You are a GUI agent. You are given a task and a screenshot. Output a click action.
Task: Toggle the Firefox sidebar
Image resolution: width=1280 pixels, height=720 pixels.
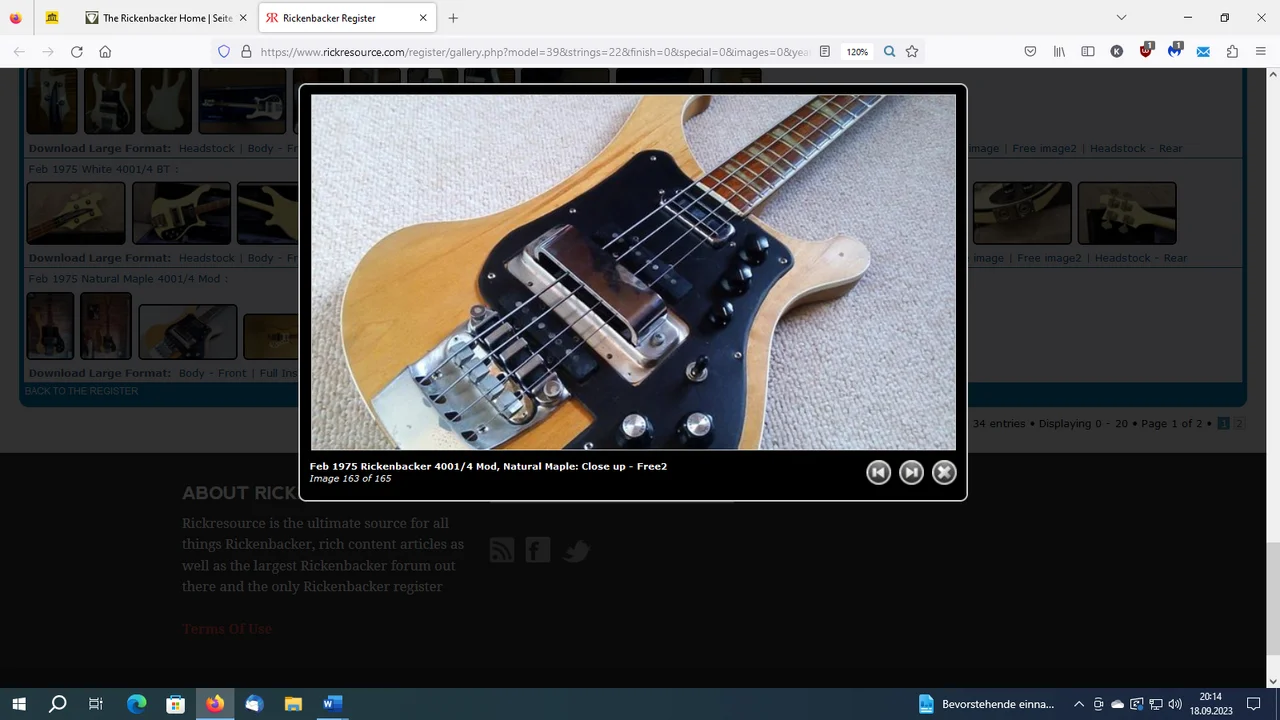[1088, 52]
